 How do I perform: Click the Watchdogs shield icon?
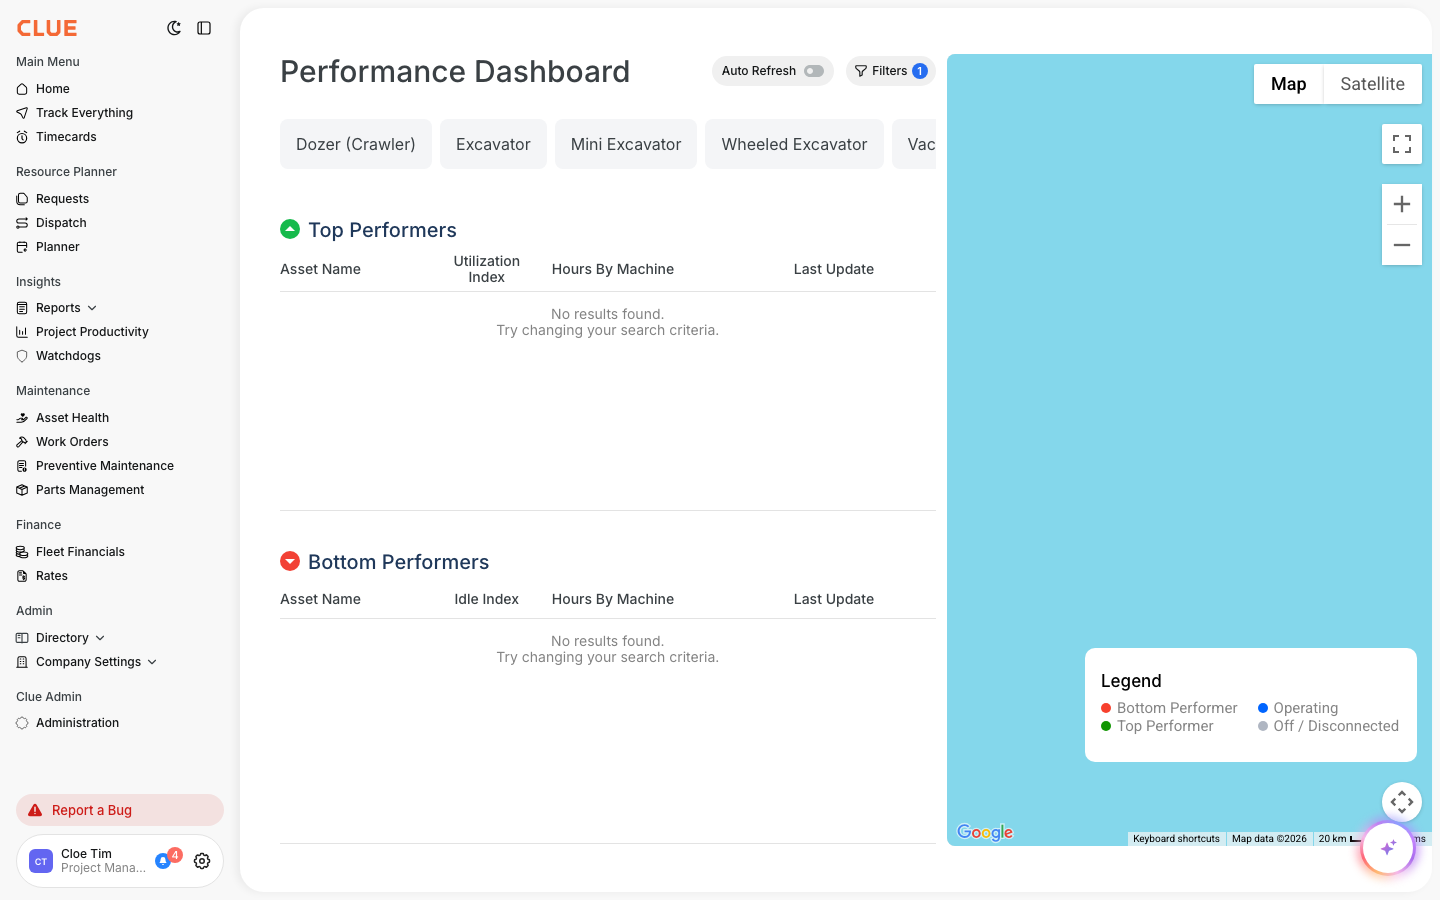22,356
